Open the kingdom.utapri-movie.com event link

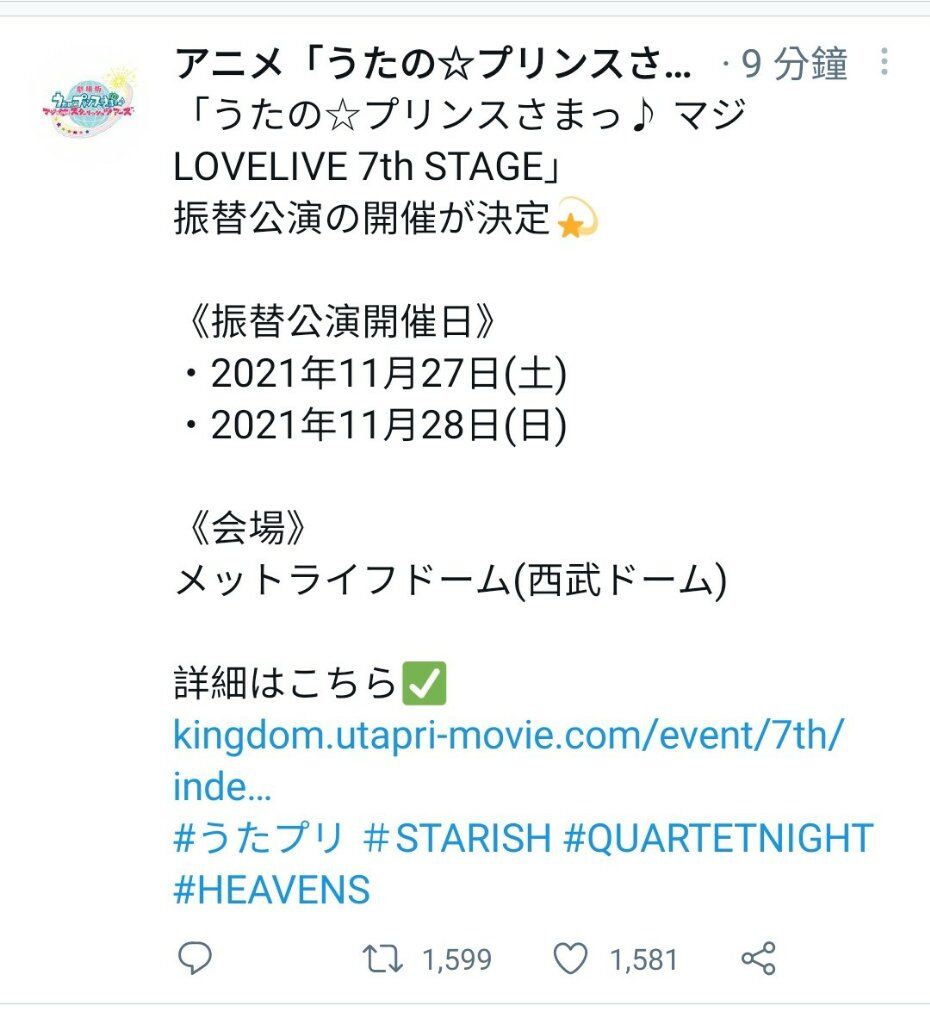(508, 760)
